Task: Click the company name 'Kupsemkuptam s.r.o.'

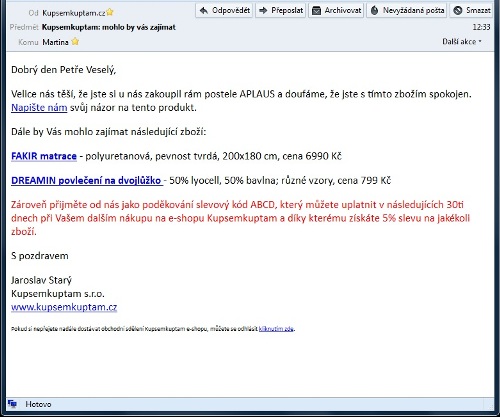Action: pyautogui.click(x=58, y=294)
